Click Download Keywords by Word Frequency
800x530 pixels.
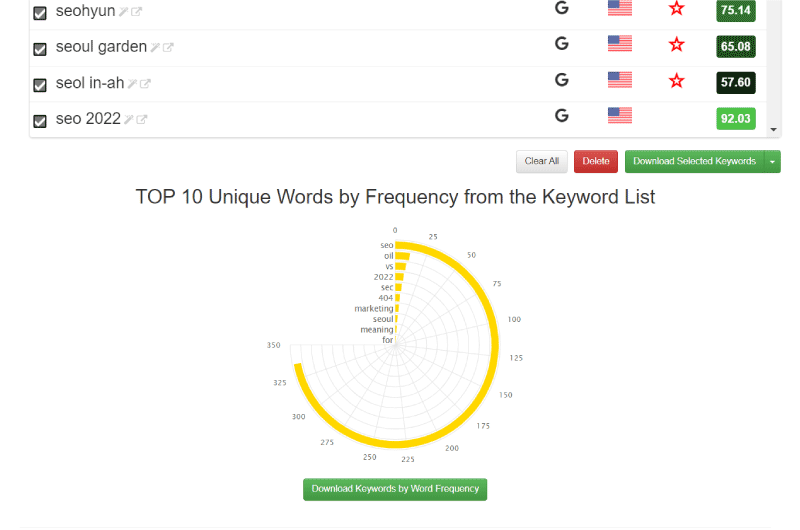point(395,489)
